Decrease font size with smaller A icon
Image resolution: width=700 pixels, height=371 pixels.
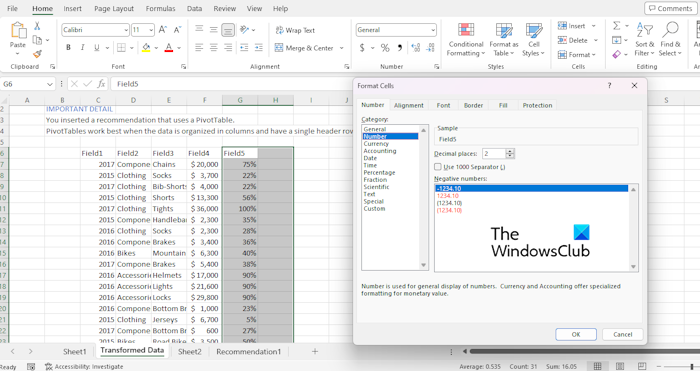pos(177,30)
